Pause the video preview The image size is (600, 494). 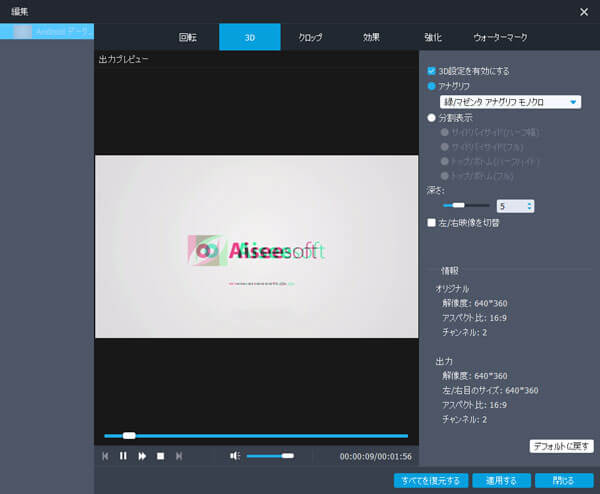pos(123,456)
